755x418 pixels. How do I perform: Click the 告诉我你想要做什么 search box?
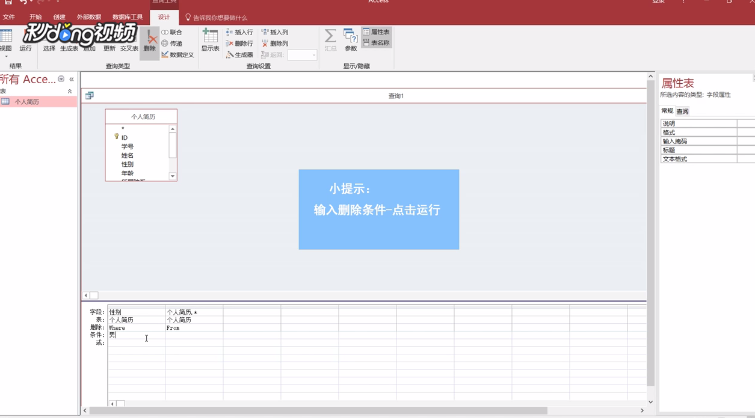point(220,18)
